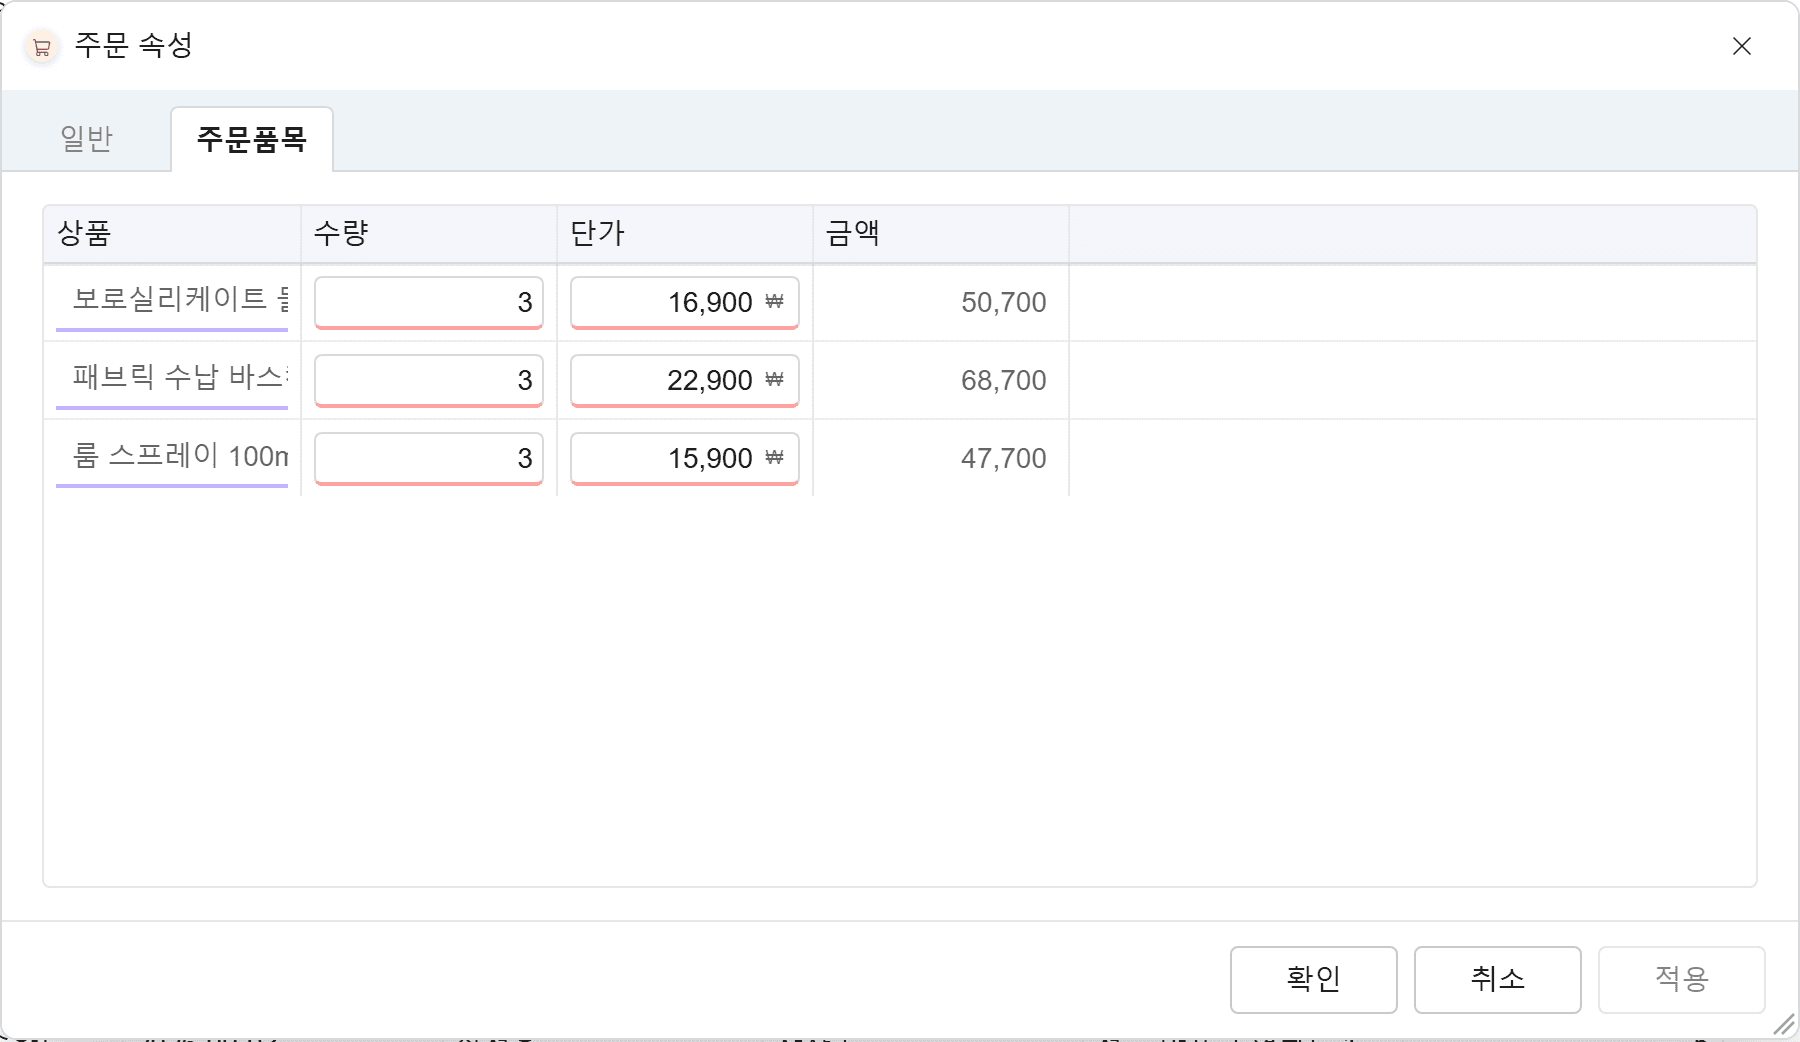Focus quantity field in 룸 스프레이 row
The width and height of the screenshot is (1800, 1042).
click(429, 458)
